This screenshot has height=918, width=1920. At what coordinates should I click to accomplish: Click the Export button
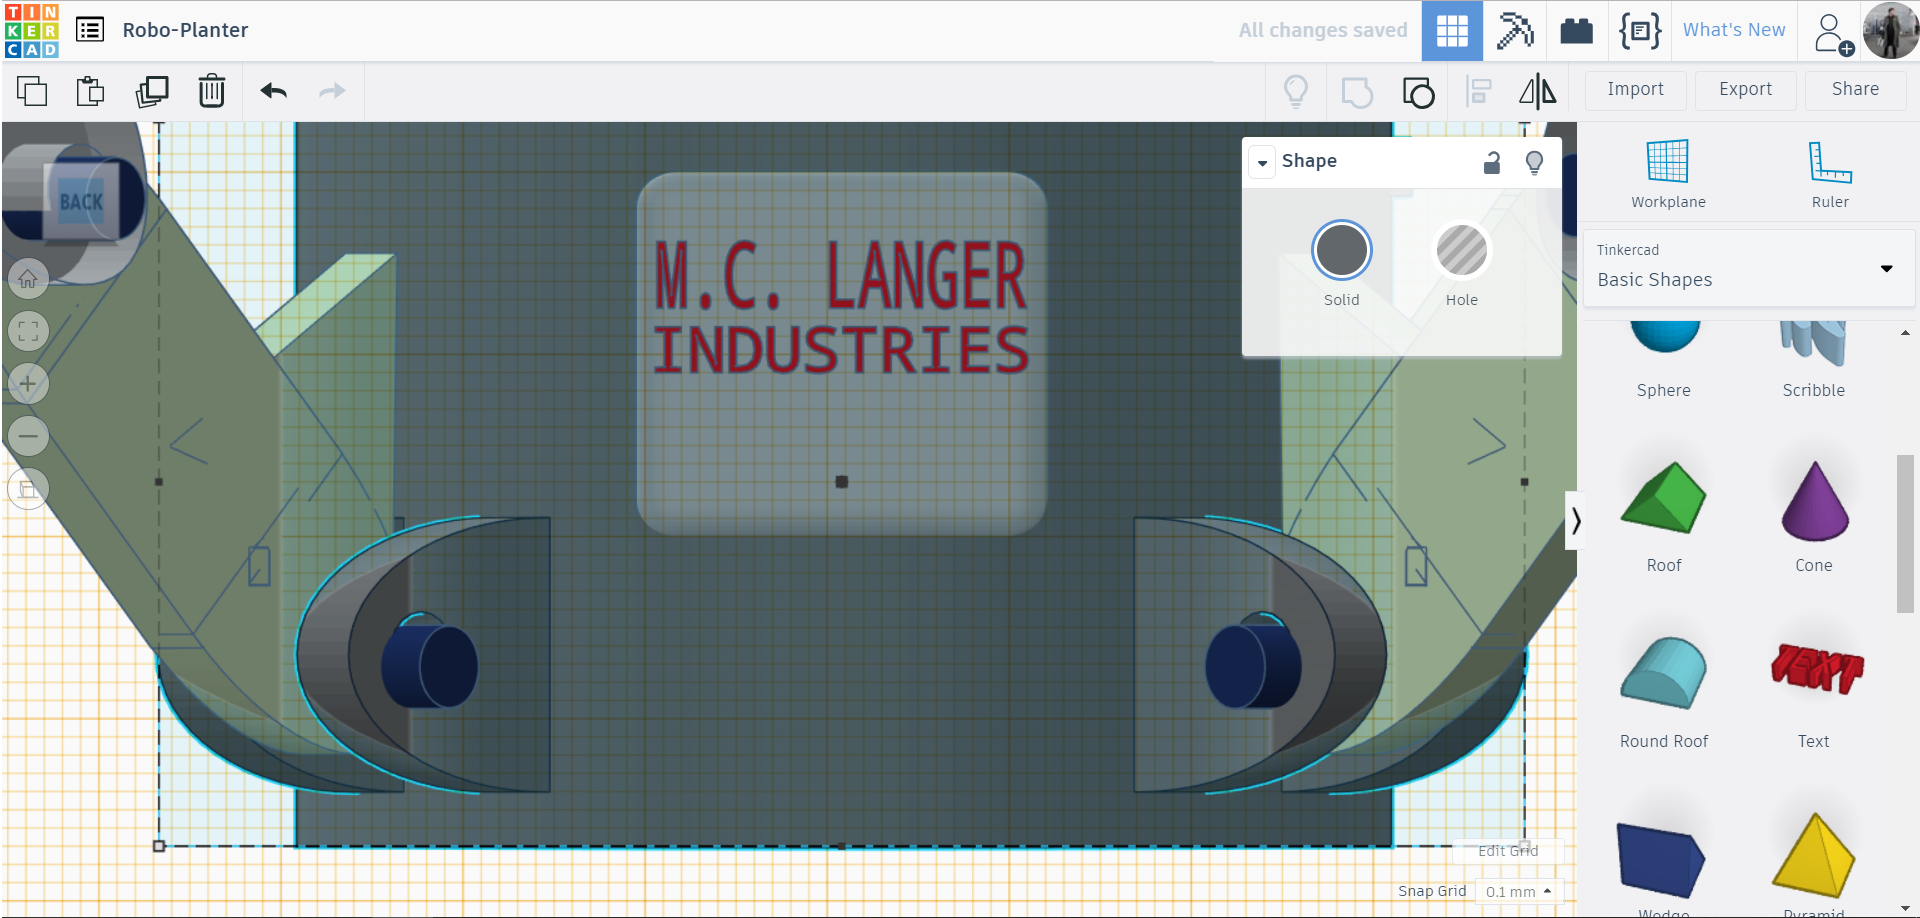(1746, 90)
